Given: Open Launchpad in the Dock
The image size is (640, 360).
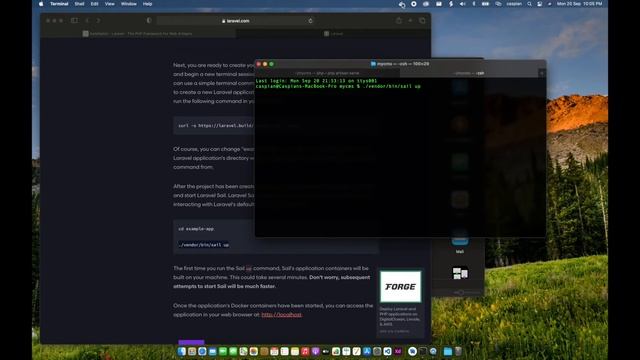Looking at the screenshot, I should click(192, 351).
